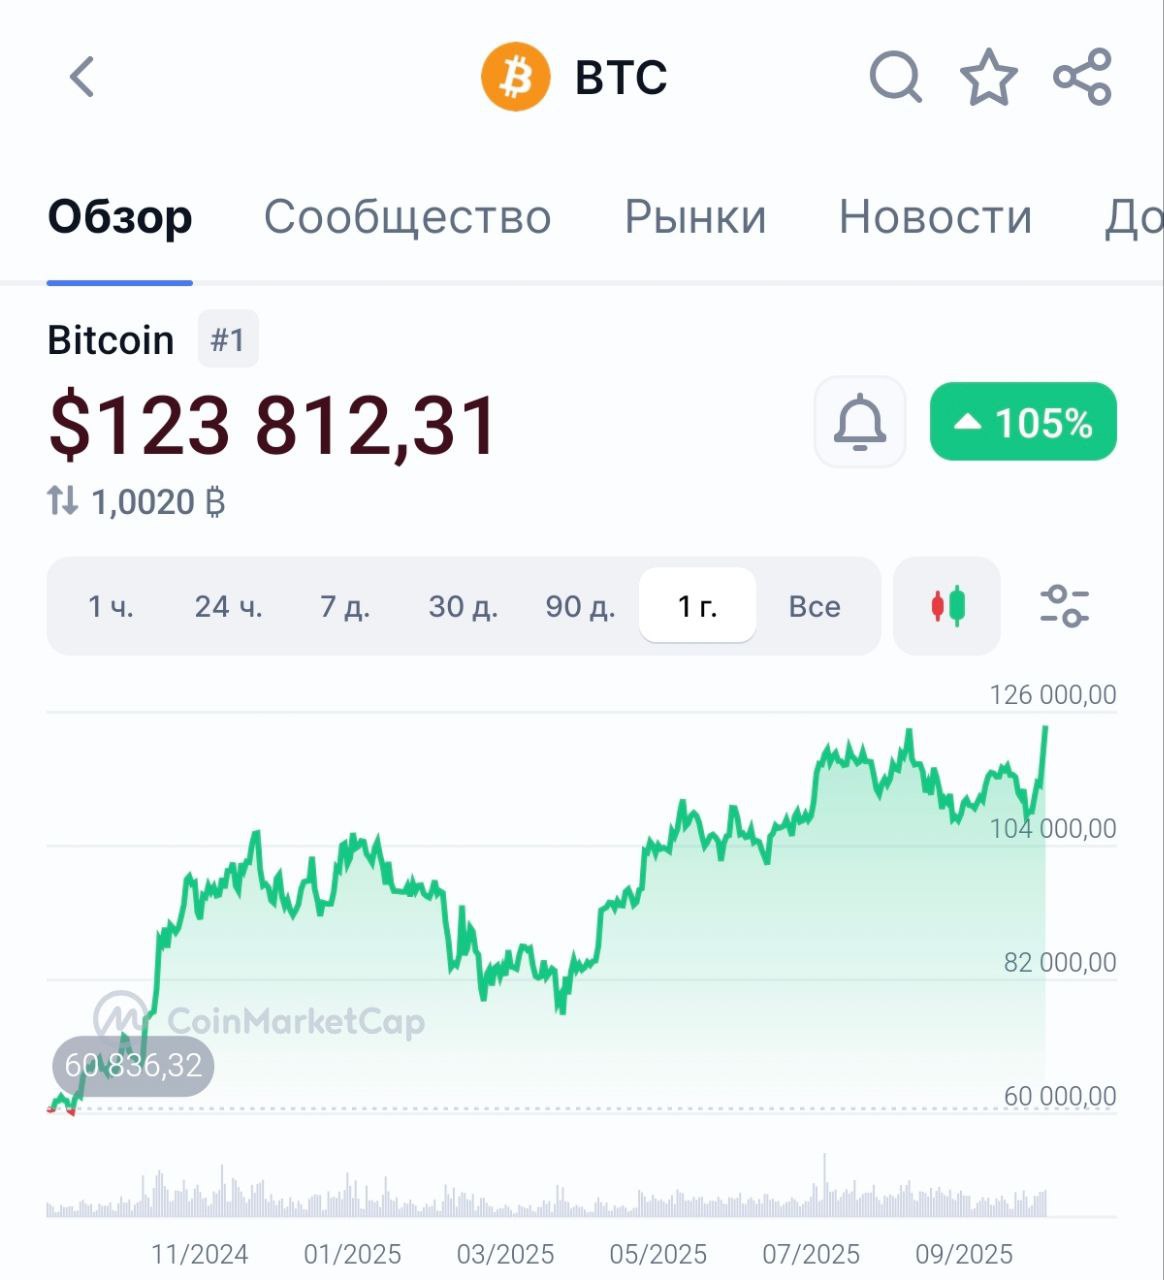Open chart settings sliders icon

(x=1064, y=606)
